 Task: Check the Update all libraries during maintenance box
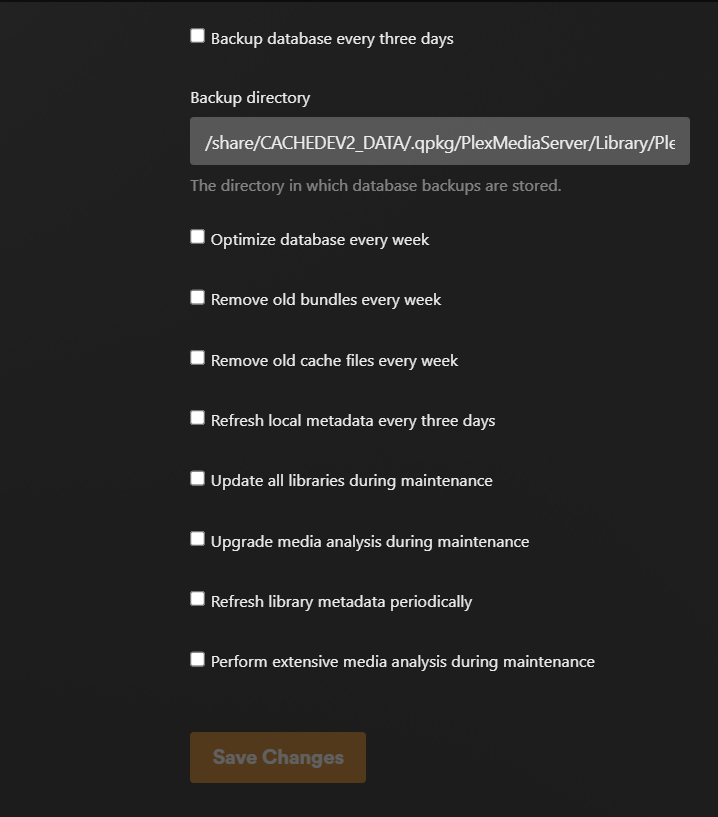tap(198, 479)
